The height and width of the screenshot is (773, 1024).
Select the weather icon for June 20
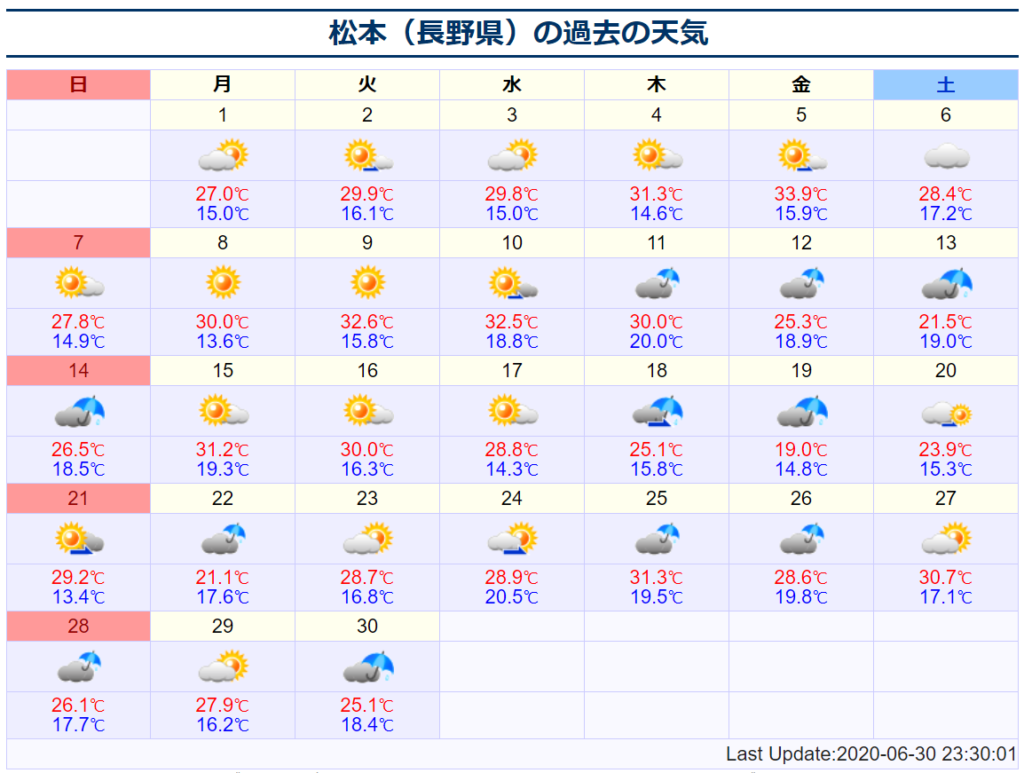pyautogui.click(x=945, y=411)
